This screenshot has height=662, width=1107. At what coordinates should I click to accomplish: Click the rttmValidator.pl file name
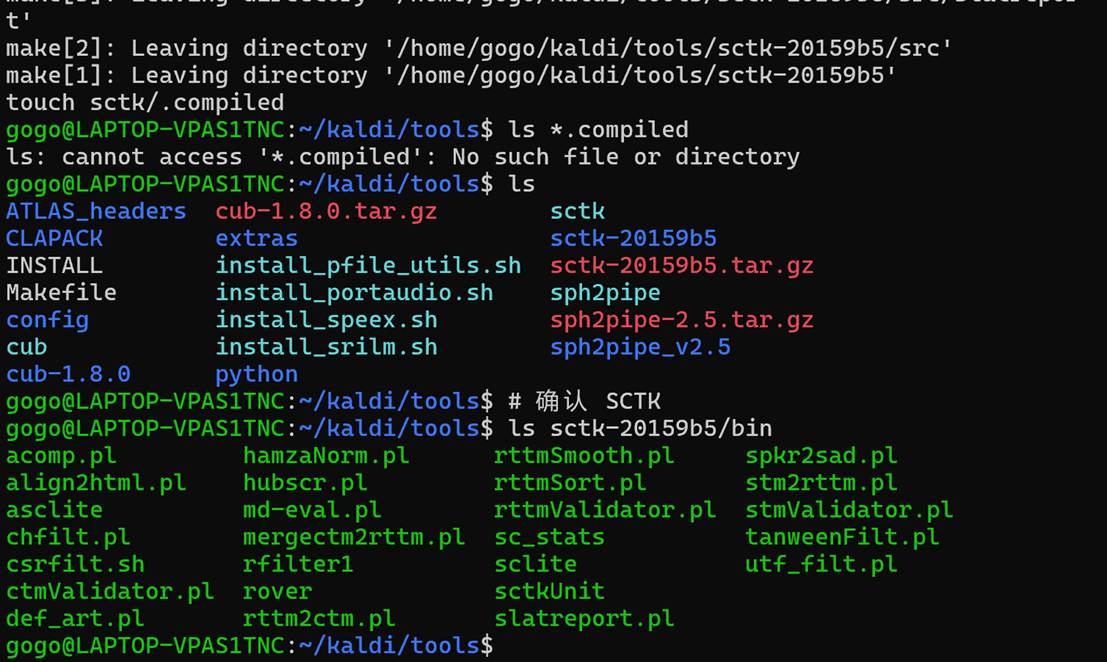click(605, 510)
